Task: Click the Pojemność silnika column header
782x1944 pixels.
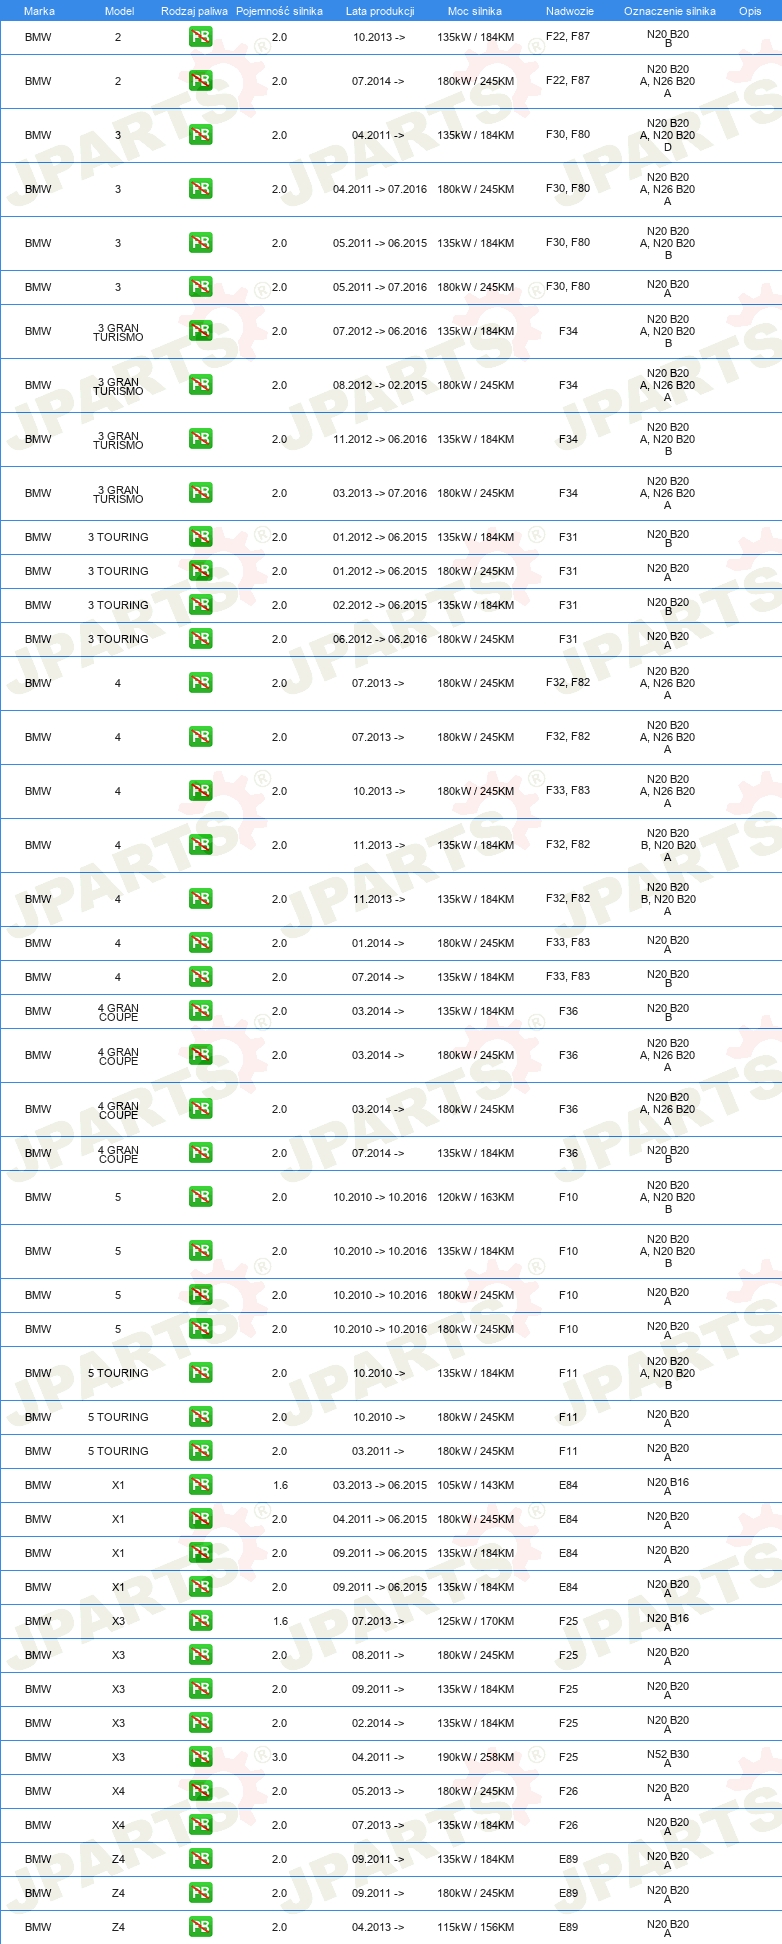Action: click(279, 11)
